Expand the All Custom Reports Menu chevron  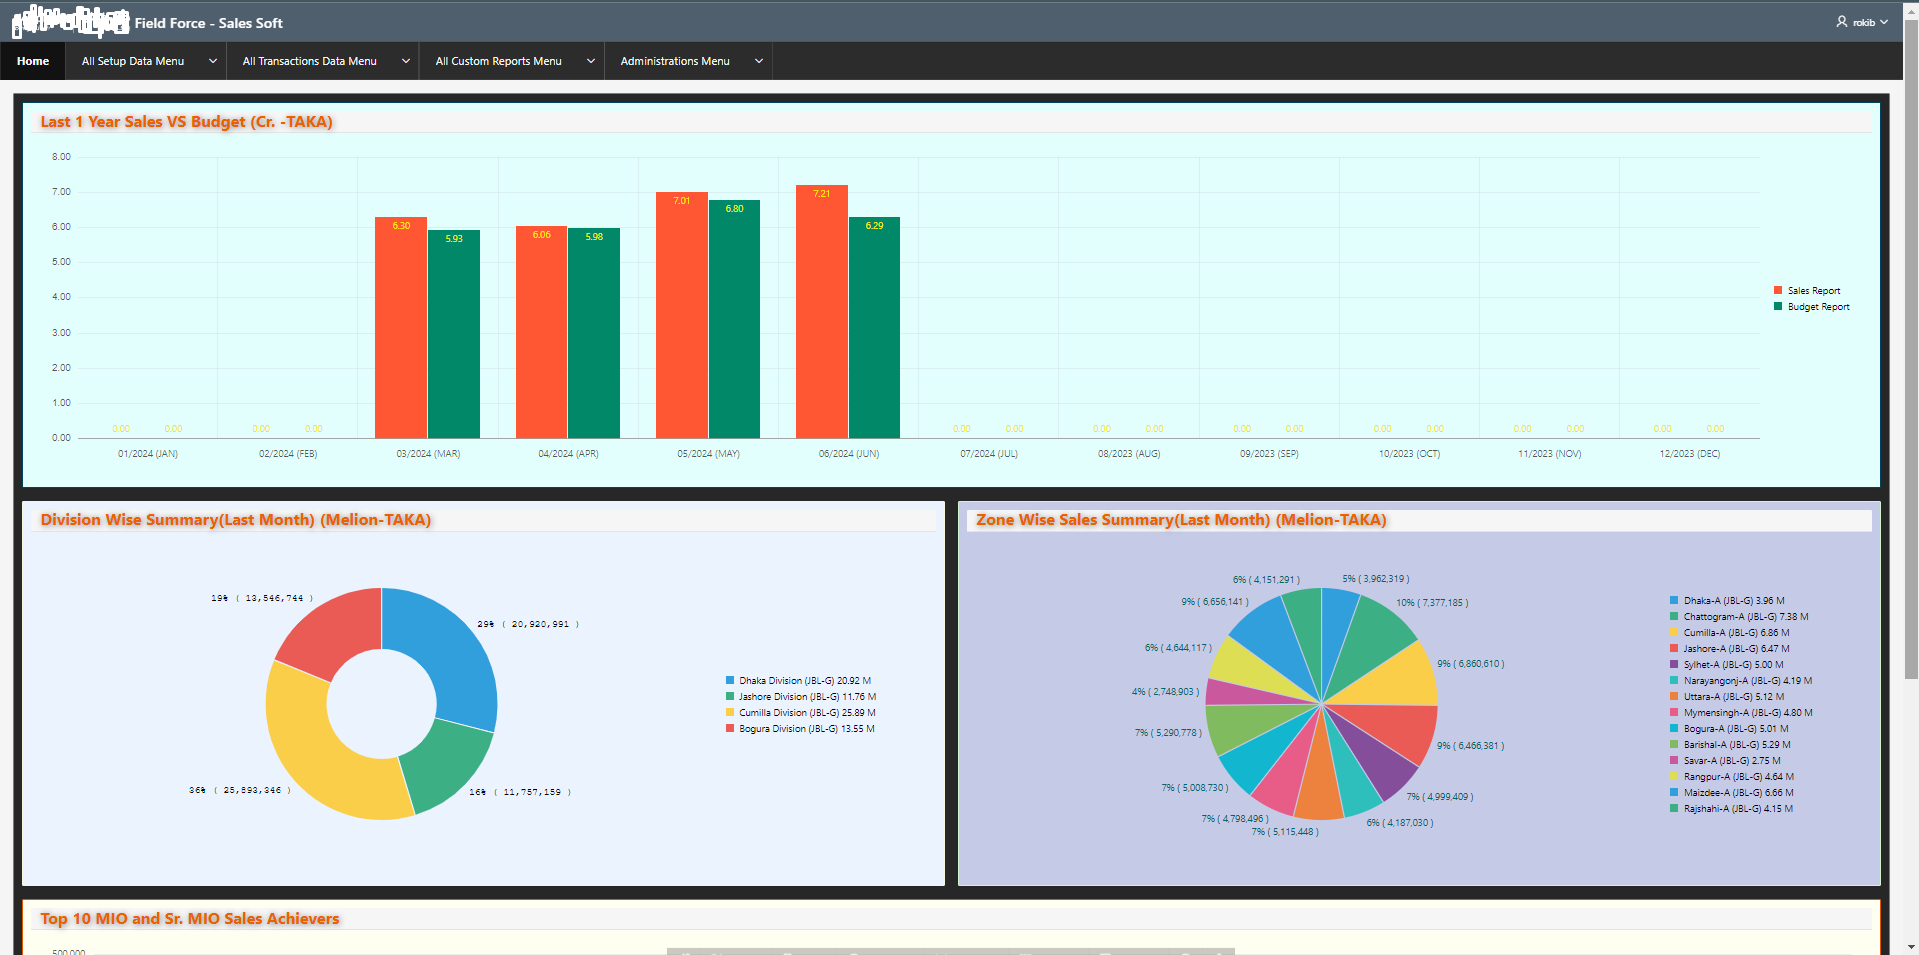[x=591, y=61]
